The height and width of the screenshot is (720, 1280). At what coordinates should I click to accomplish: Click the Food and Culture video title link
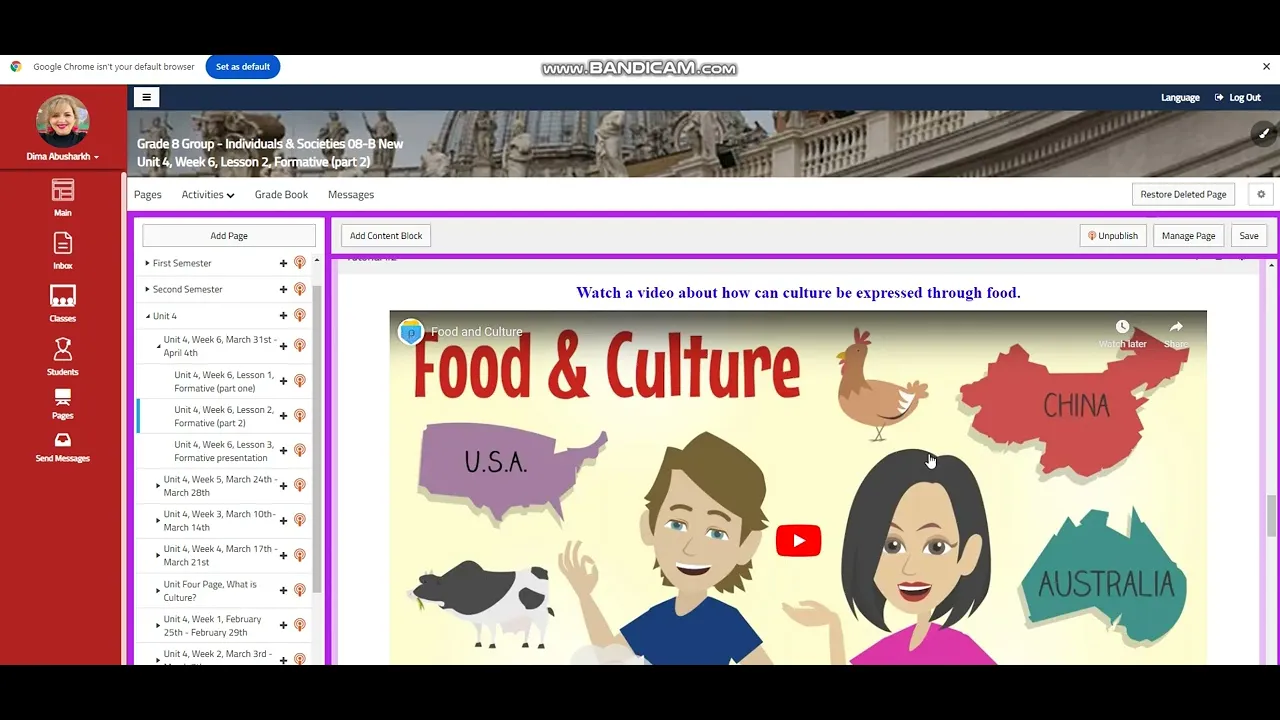(476, 332)
